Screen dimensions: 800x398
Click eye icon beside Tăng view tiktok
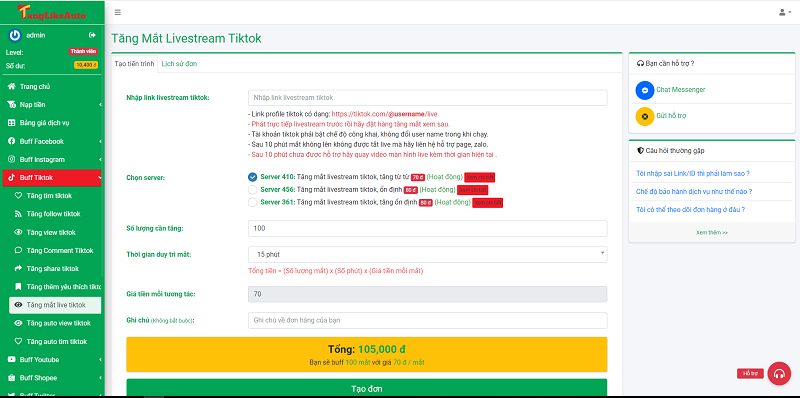18,232
